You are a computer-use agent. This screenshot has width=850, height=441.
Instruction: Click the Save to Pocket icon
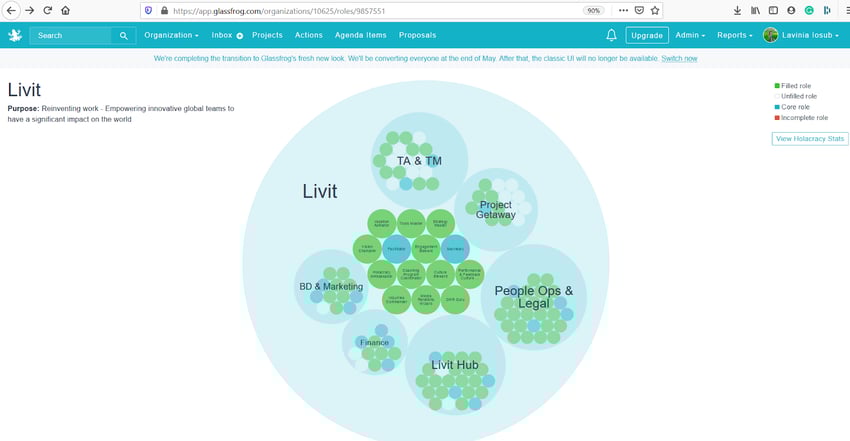coord(639,10)
